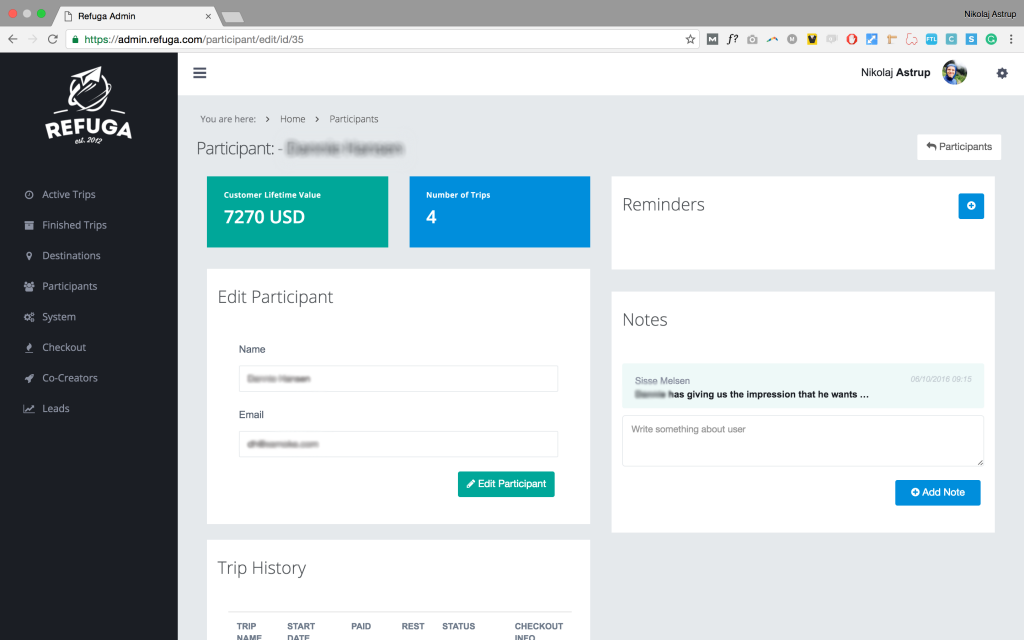Viewport: 1024px width, 640px height.
Task: Click the System cogs icon
Action: [x=29, y=317]
